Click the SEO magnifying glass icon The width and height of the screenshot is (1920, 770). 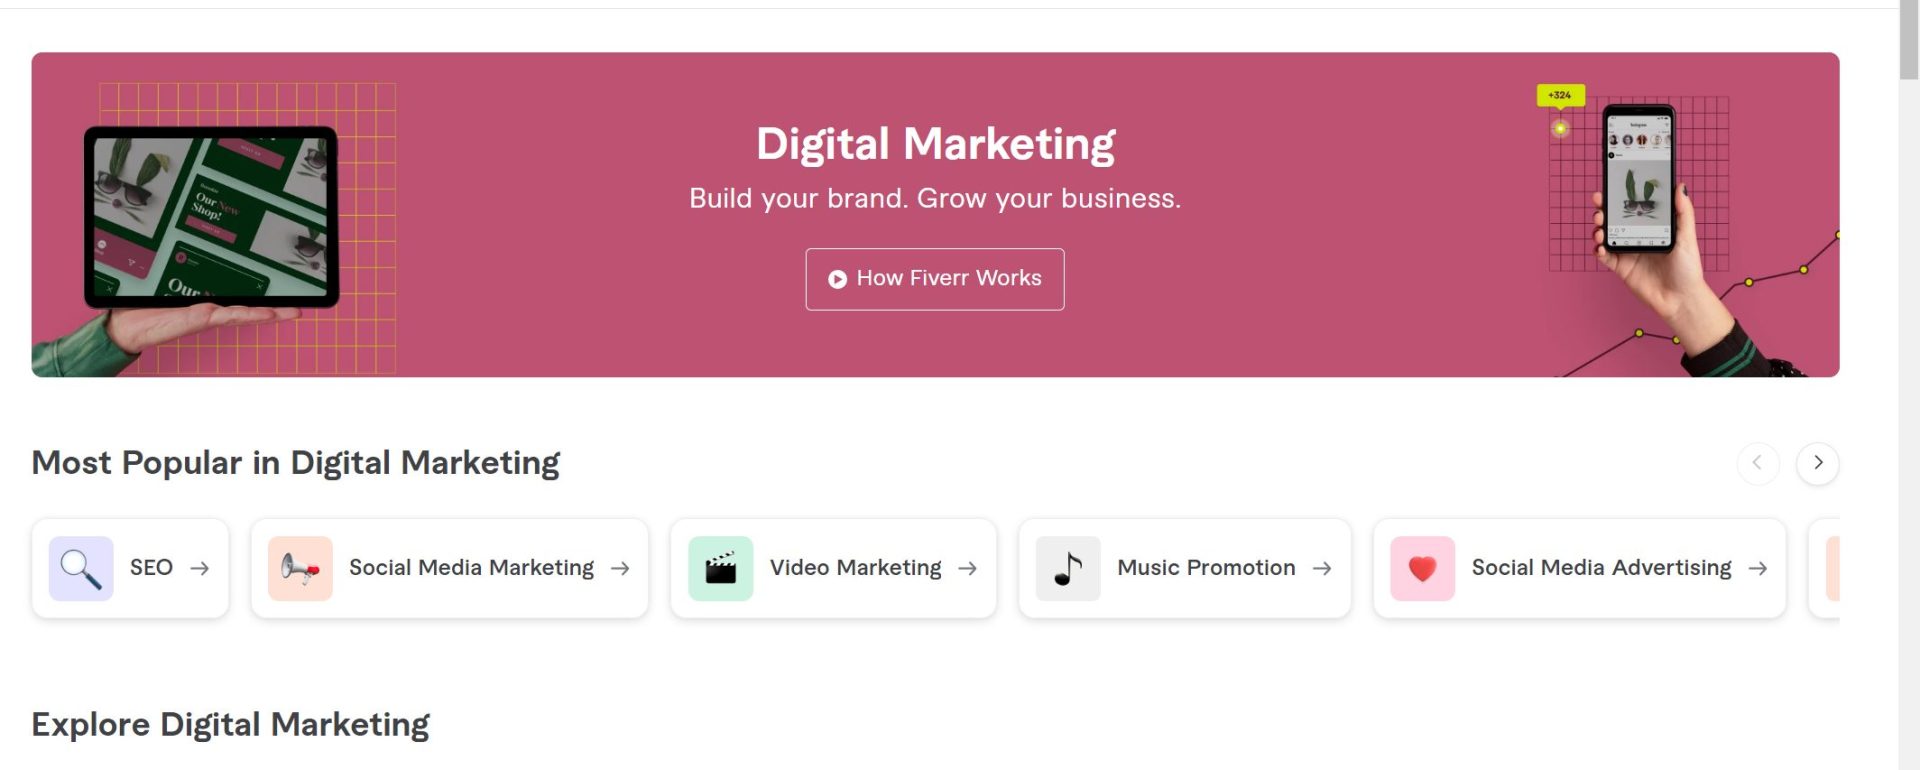[x=81, y=568]
